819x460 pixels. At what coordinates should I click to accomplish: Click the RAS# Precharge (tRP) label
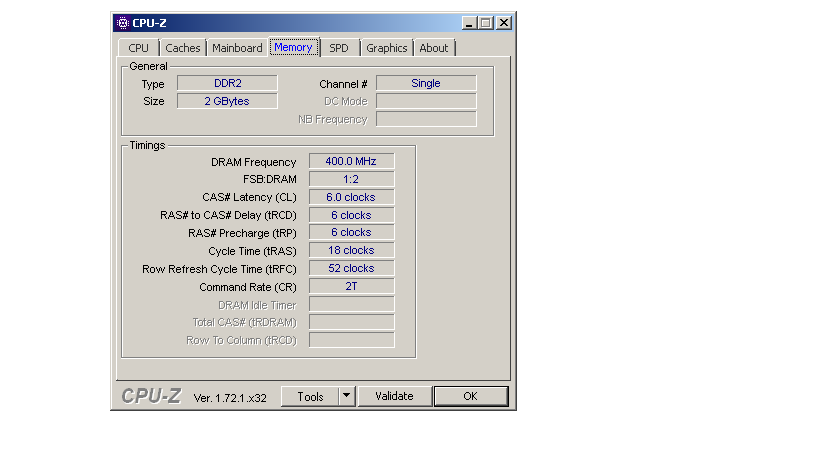tap(242, 233)
